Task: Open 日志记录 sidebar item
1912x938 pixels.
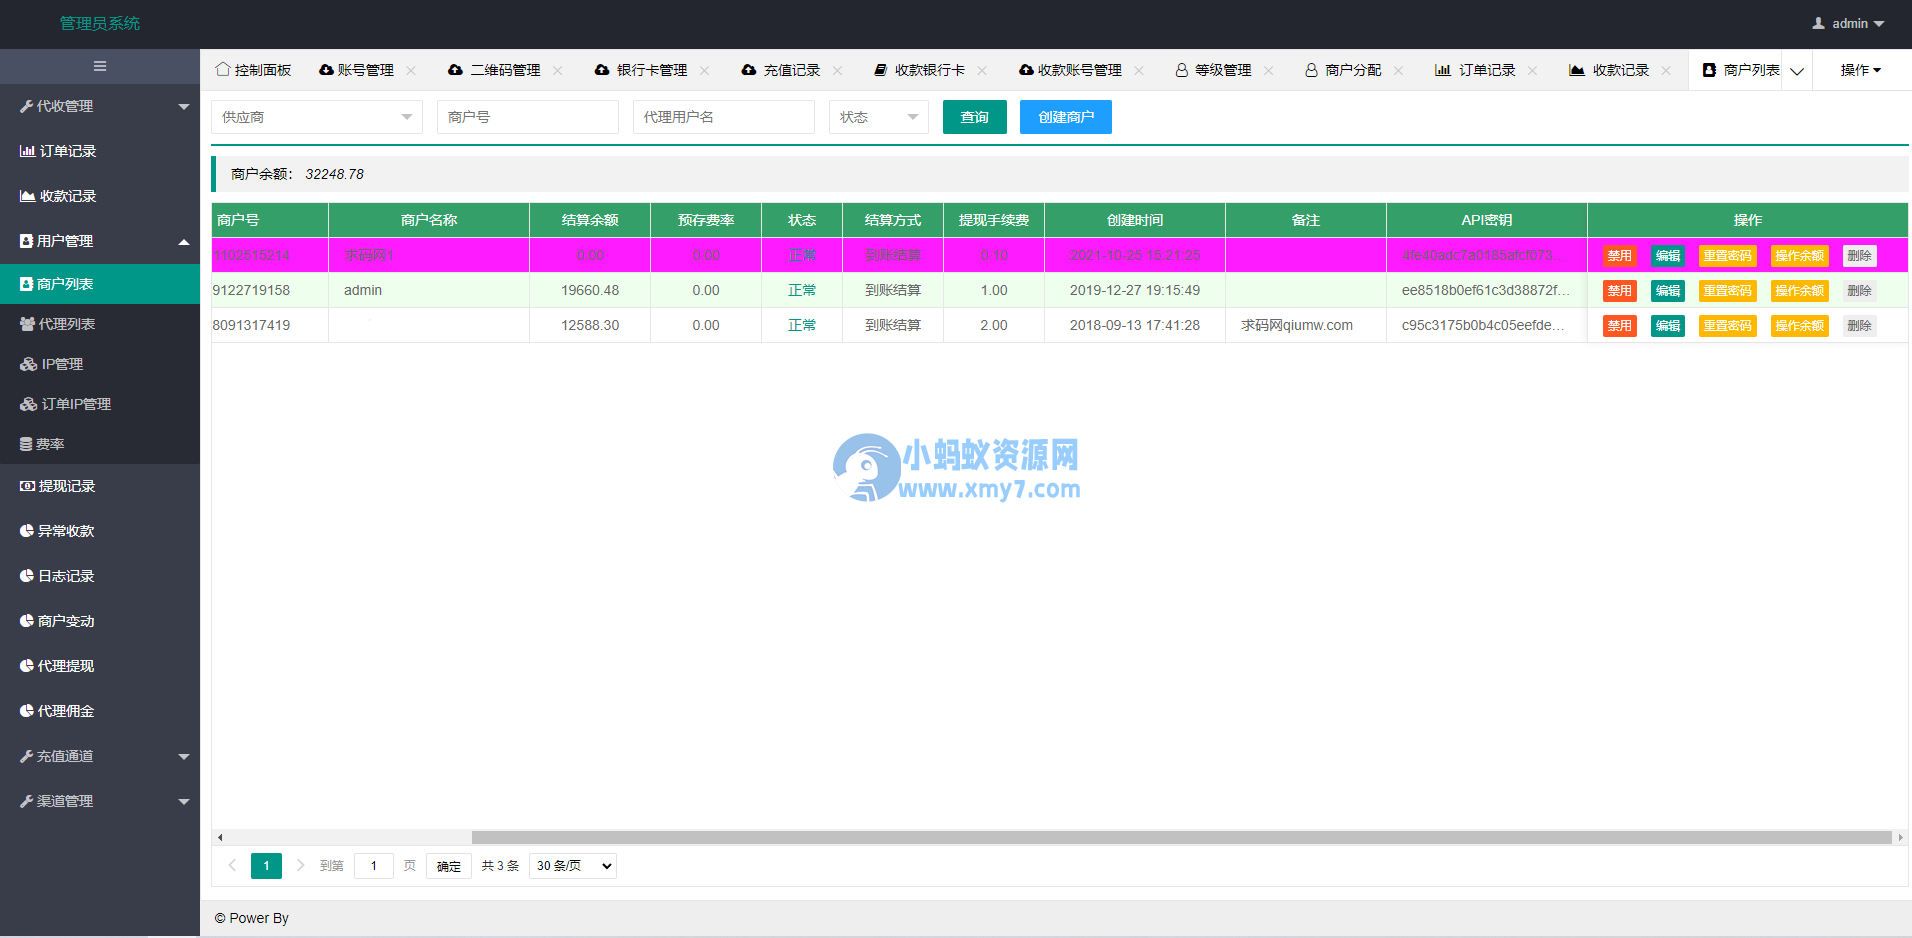Action: tap(65, 576)
